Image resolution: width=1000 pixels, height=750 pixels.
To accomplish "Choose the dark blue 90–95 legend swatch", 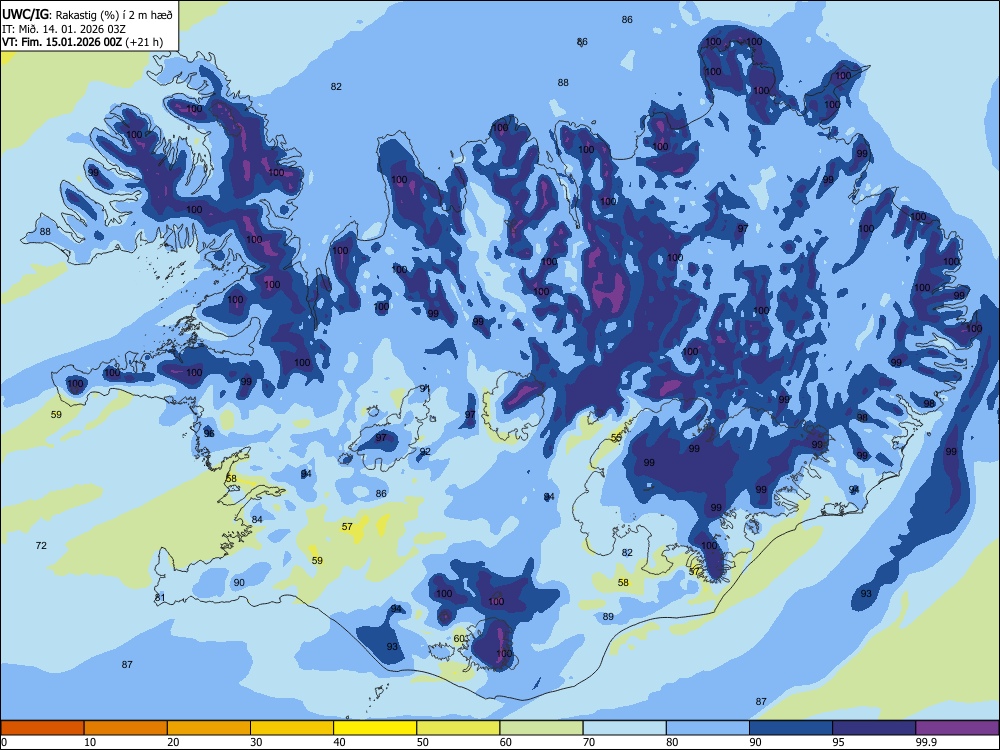I will (x=791, y=728).
